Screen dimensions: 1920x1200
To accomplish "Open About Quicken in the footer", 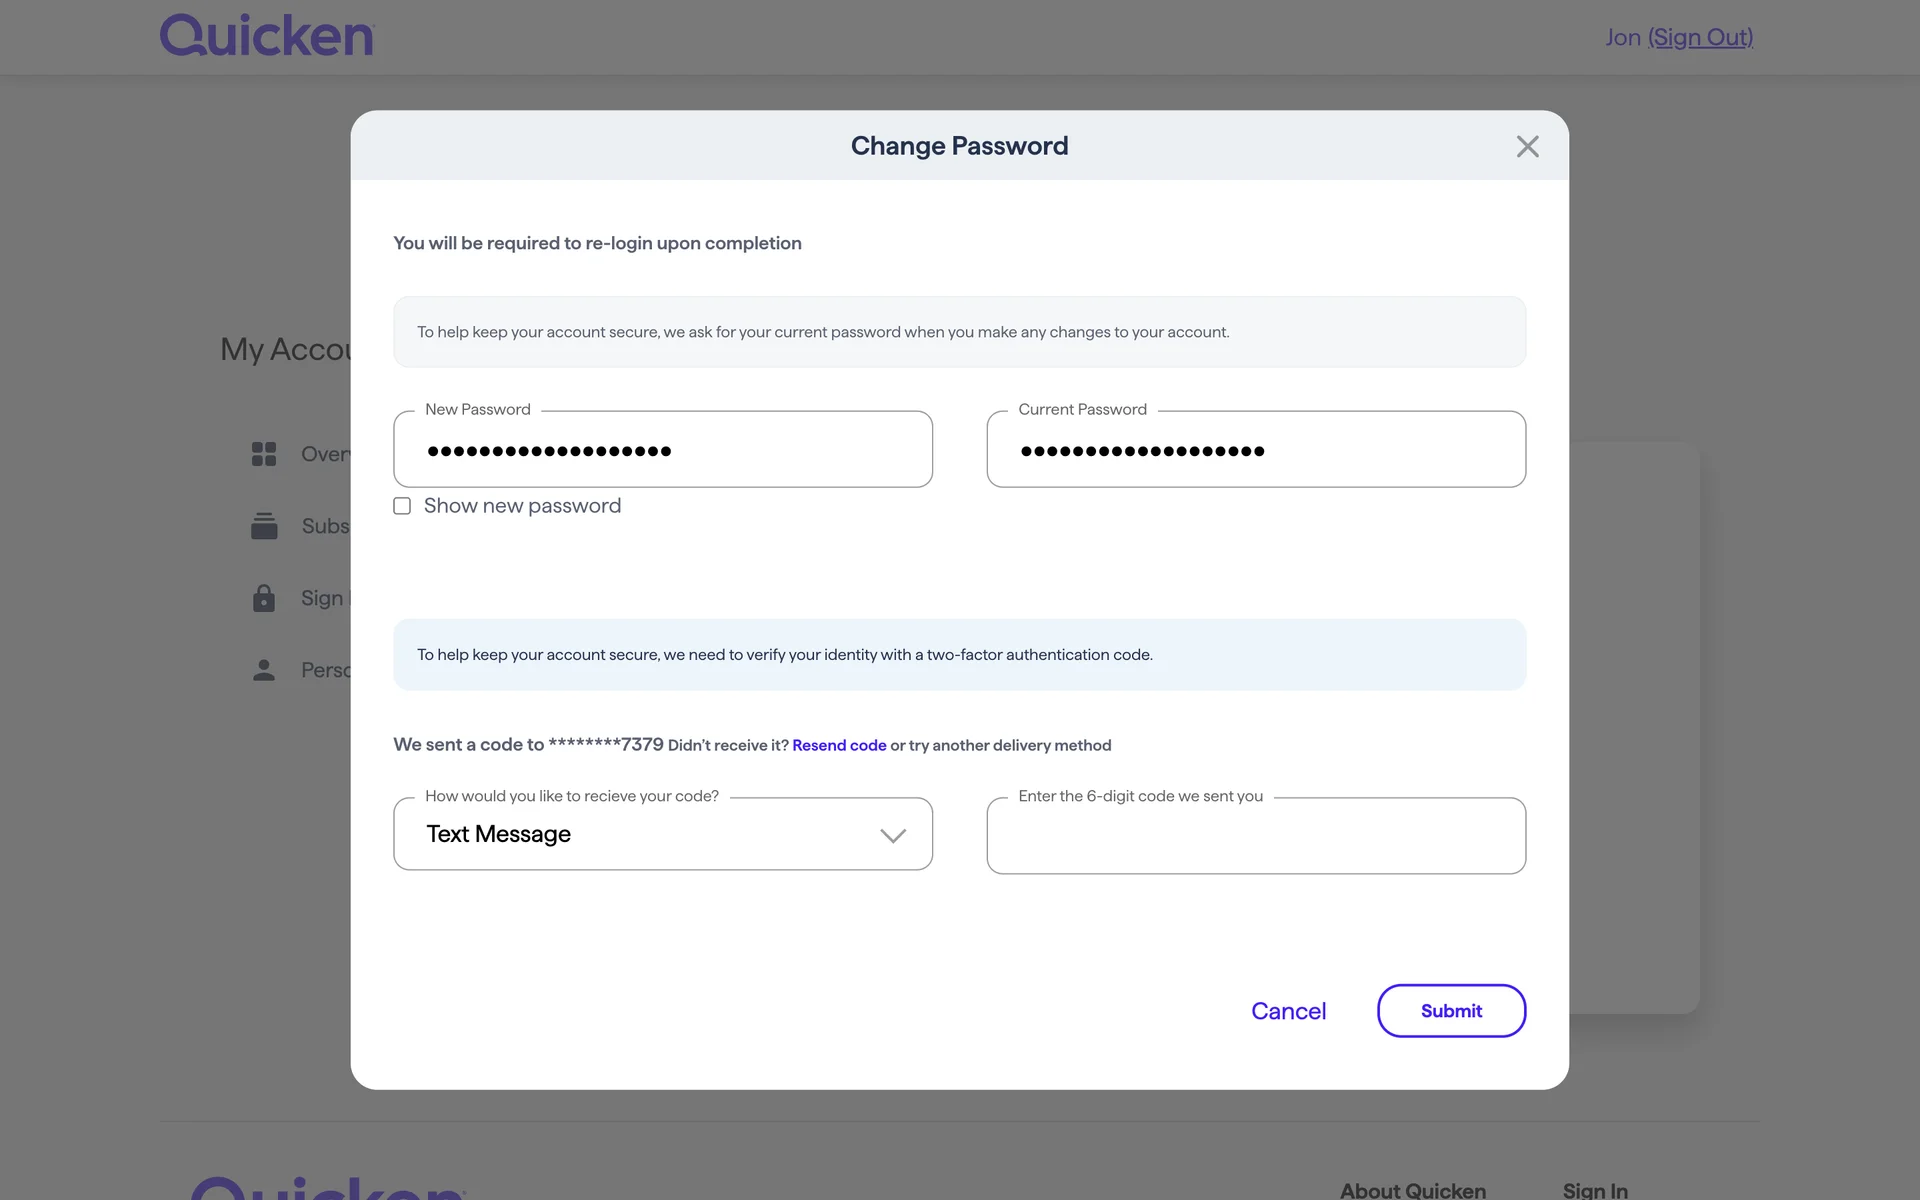I will click(1412, 1190).
